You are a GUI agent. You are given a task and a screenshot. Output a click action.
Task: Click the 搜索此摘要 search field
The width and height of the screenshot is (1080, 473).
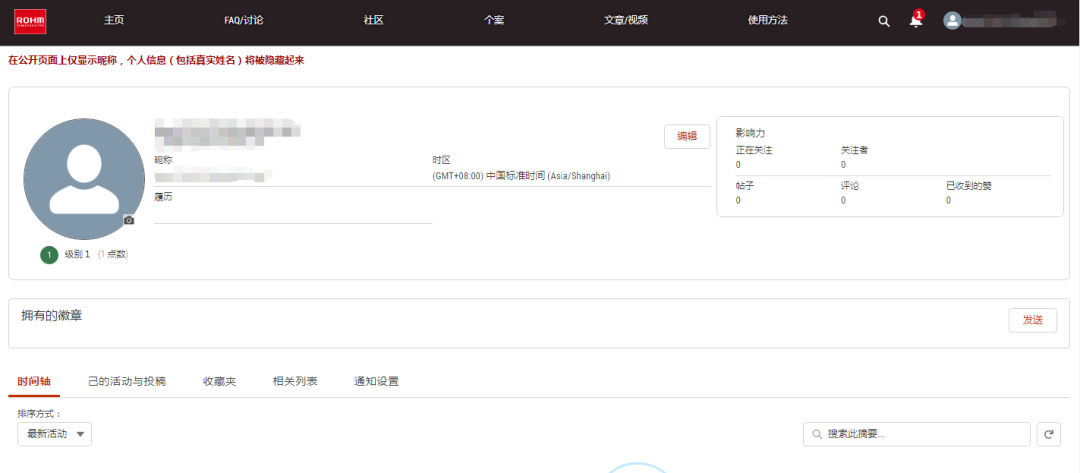click(917, 434)
